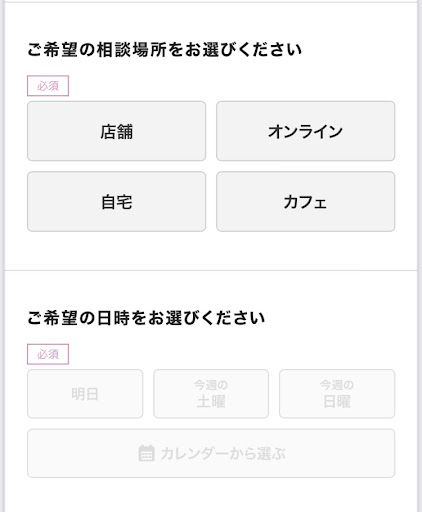422x512 pixels.
Task: Click the heading ご希望の日時をお選びください
Action: click(x=146, y=318)
